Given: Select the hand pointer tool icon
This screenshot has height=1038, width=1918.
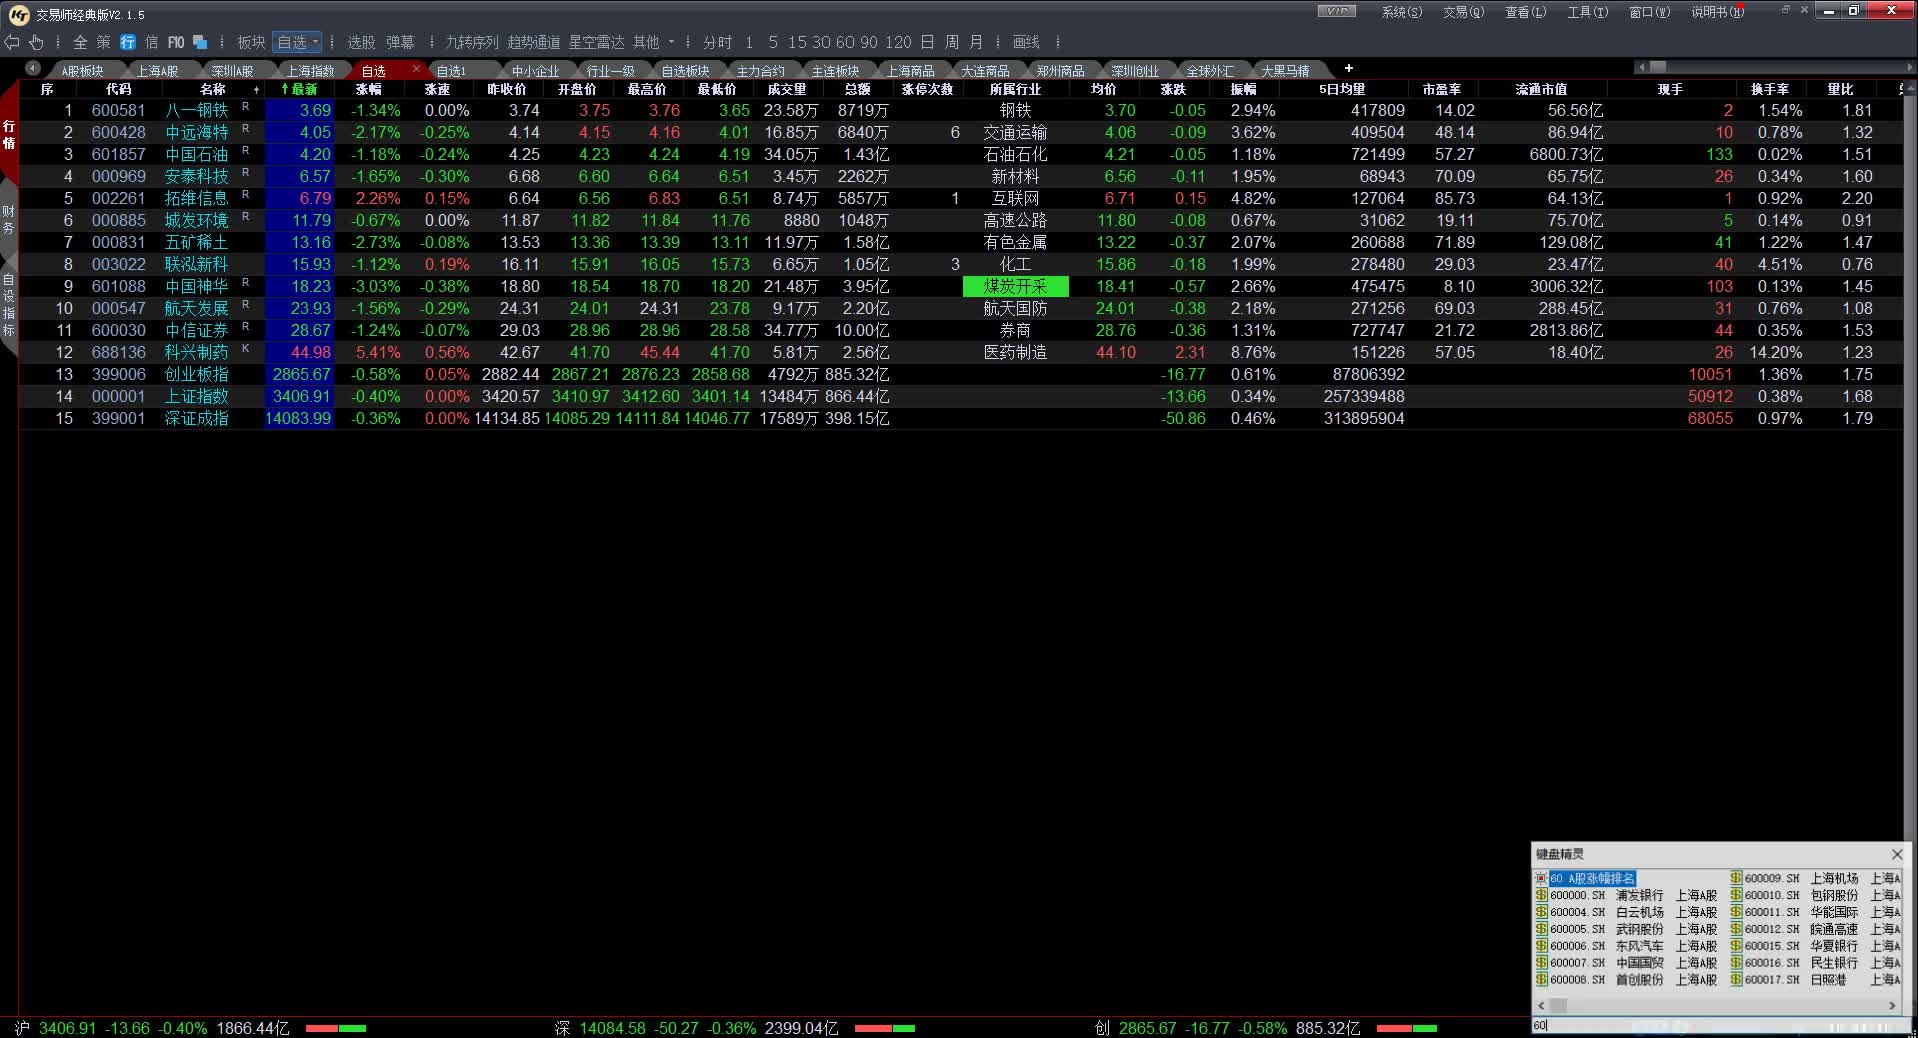Looking at the screenshot, I should pyautogui.click(x=36, y=42).
